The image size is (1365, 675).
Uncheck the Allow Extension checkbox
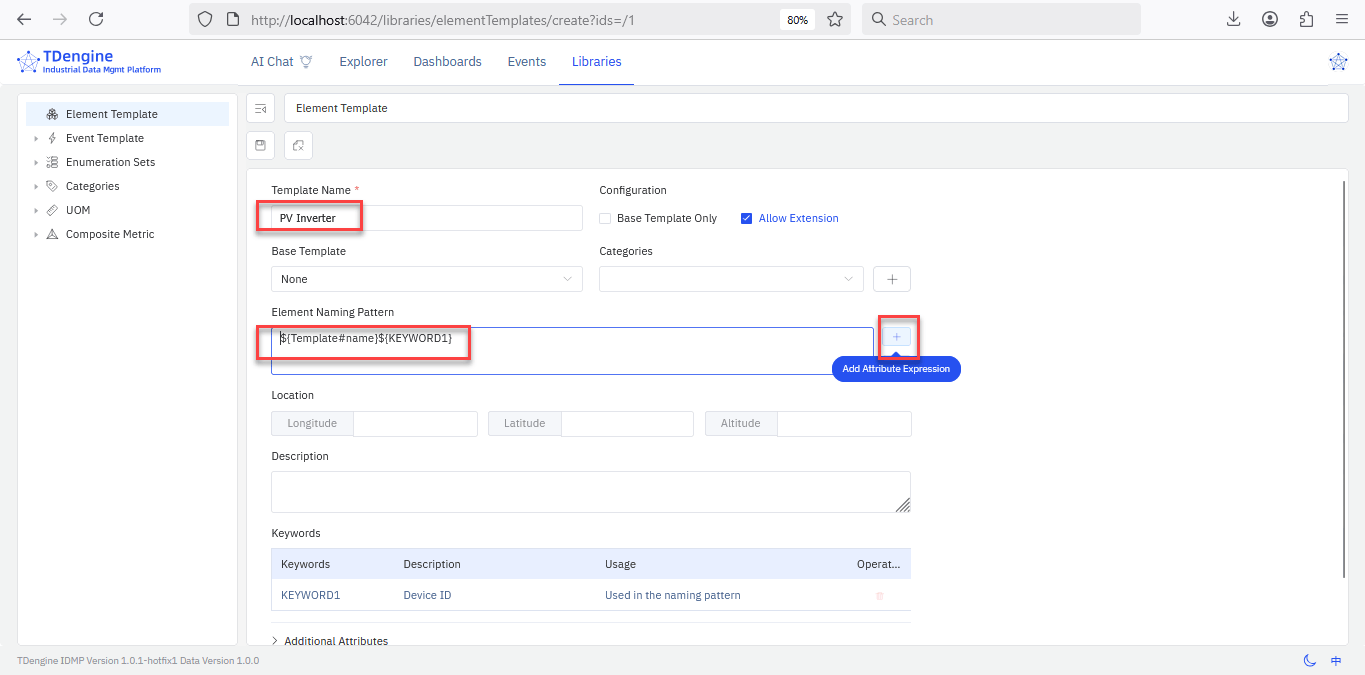click(746, 218)
